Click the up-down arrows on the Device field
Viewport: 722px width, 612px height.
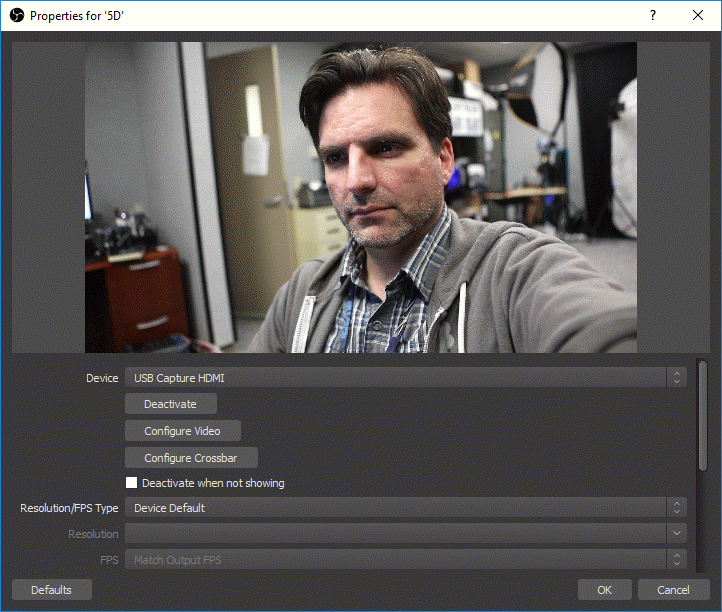[x=677, y=378]
